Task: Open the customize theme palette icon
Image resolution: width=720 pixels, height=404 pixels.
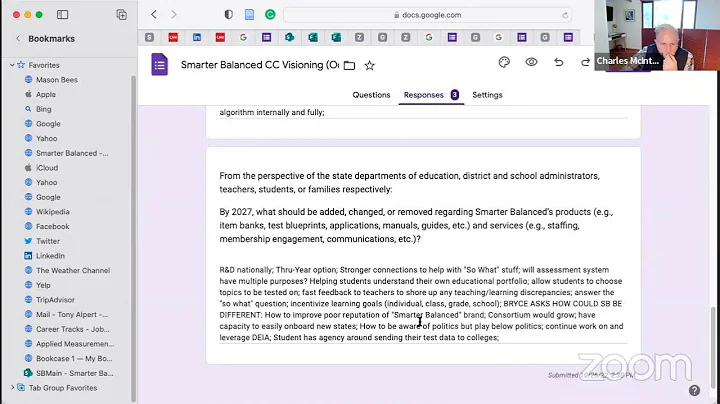Action: coord(504,62)
